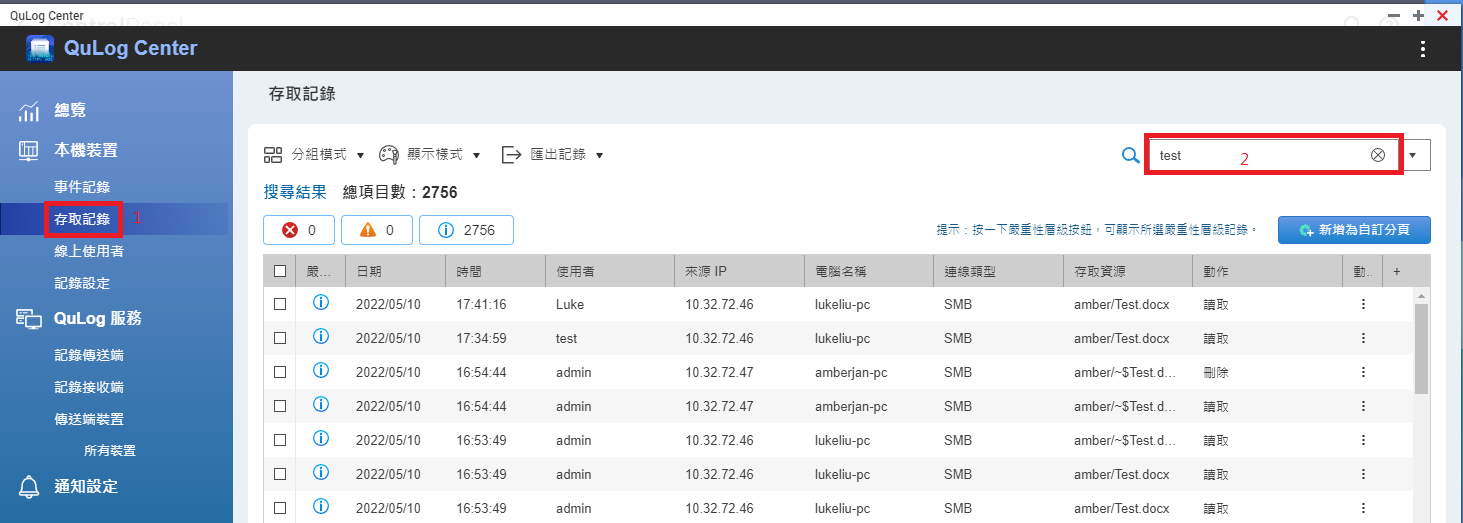Check the box for the 17:34:59 test row
The height and width of the screenshot is (523, 1463).
[x=280, y=338]
